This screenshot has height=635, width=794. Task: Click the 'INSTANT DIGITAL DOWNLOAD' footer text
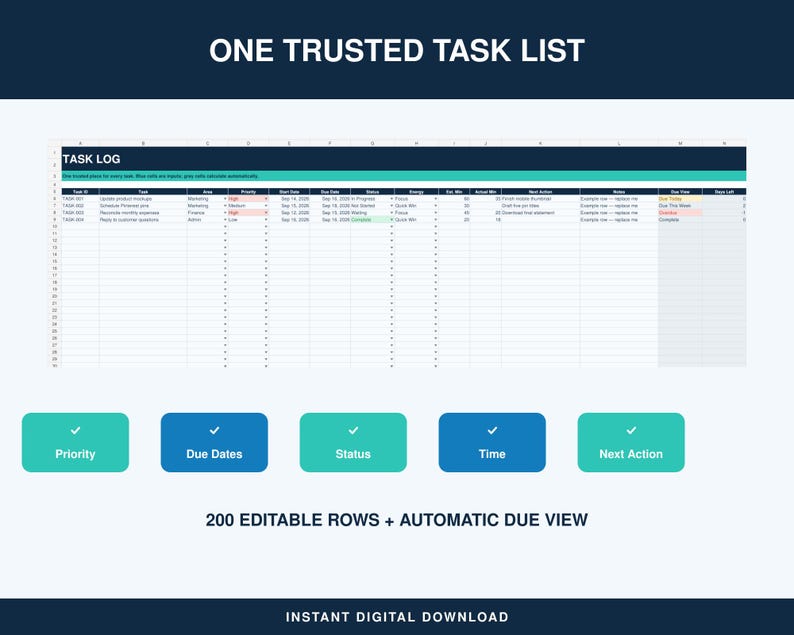[x=397, y=617]
